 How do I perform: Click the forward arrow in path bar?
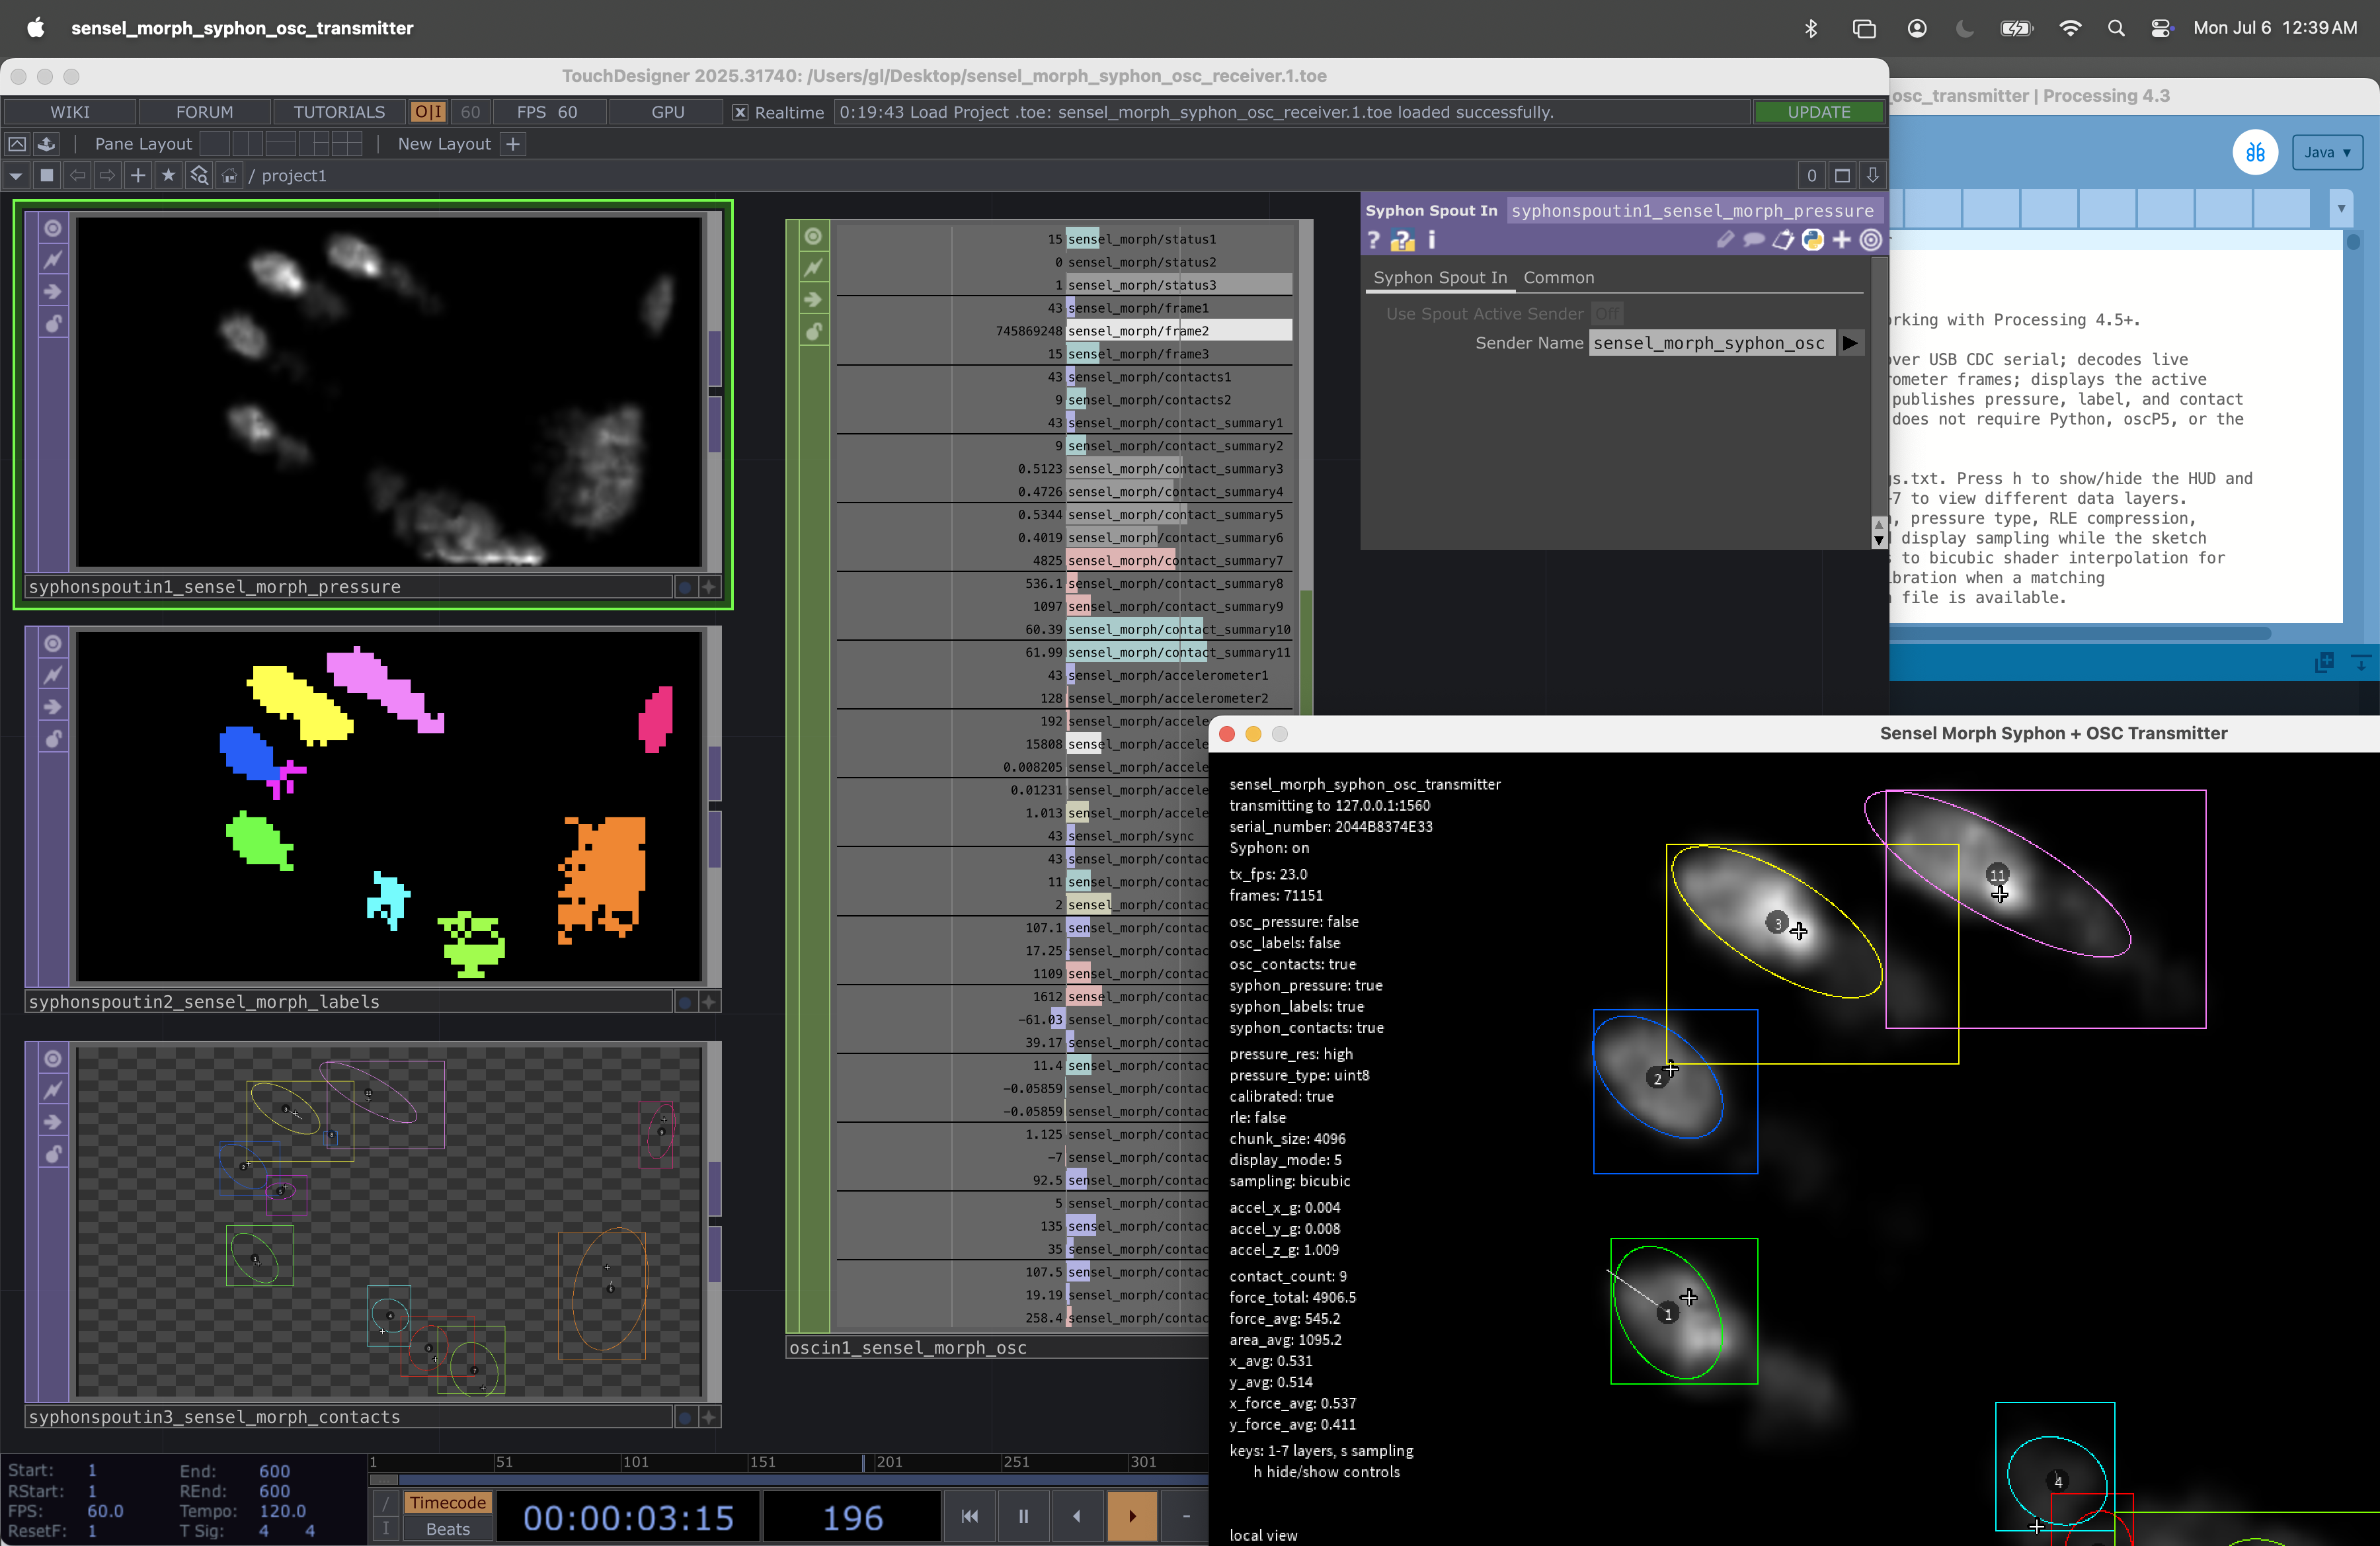point(107,176)
